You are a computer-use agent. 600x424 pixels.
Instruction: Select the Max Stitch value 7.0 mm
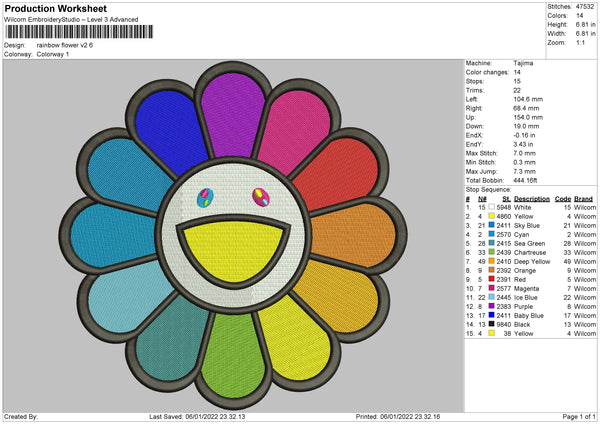[x=525, y=153]
